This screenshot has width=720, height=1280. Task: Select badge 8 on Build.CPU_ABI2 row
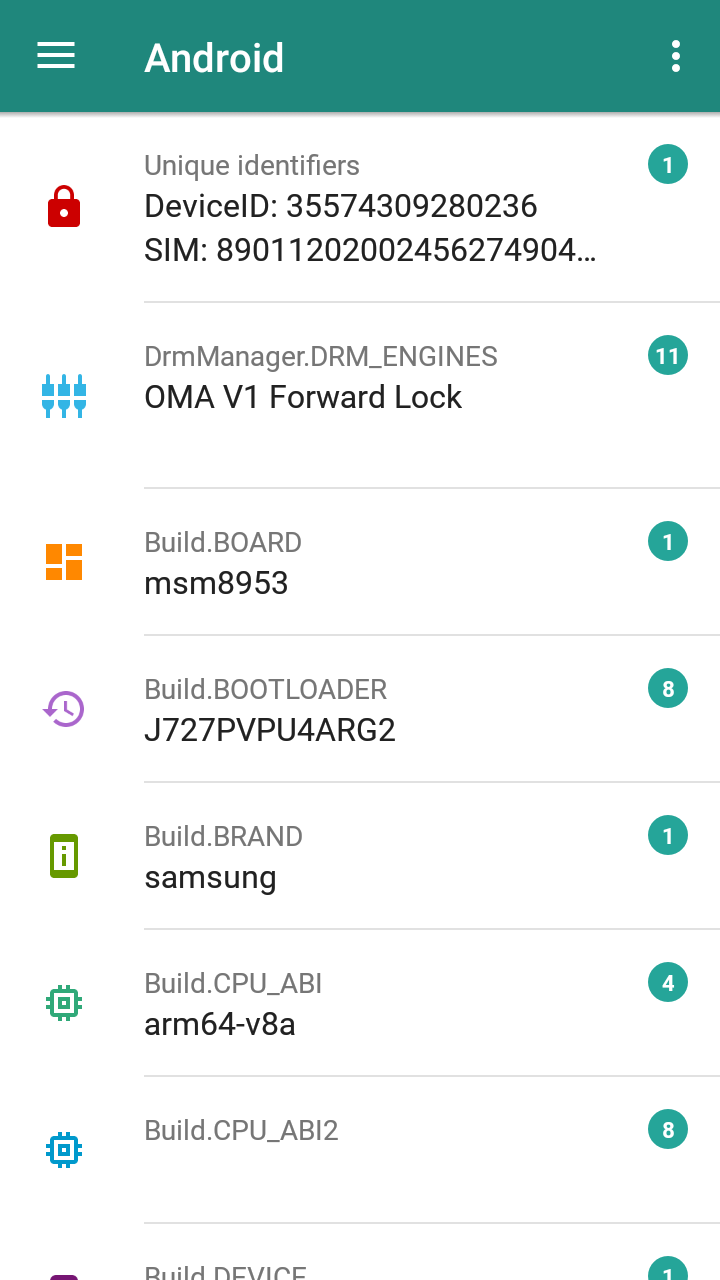click(668, 1130)
